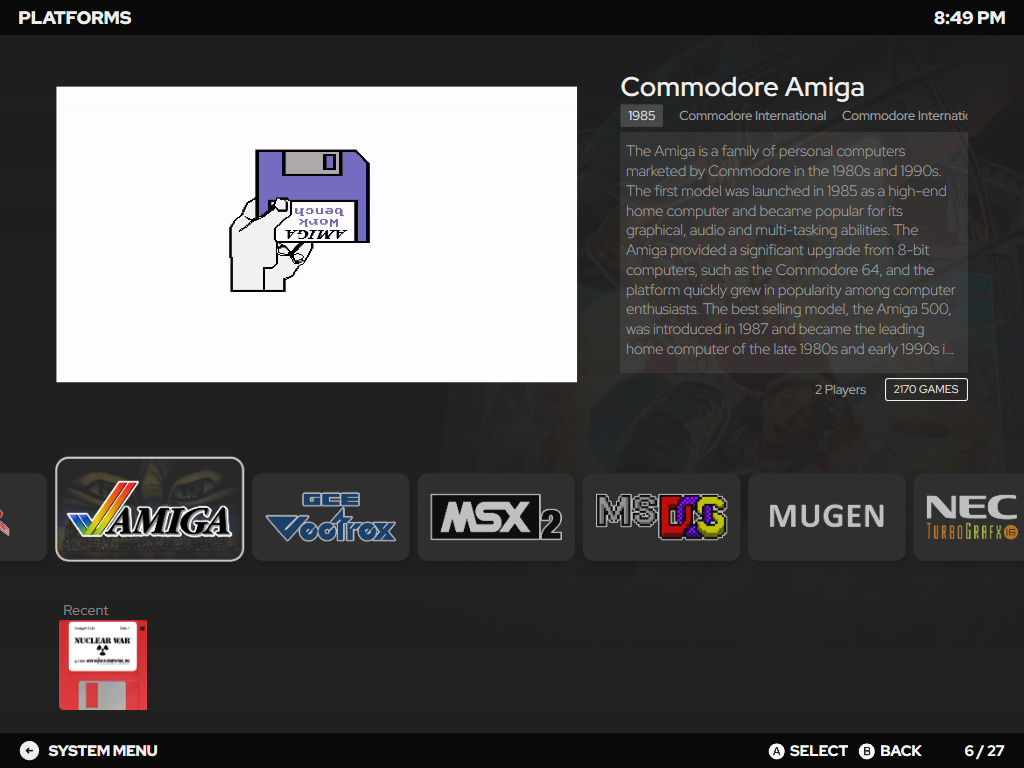Click the SELECT action label
The height and width of the screenshot is (768, 1024).
pyautogui.click(x=818, y=751)
